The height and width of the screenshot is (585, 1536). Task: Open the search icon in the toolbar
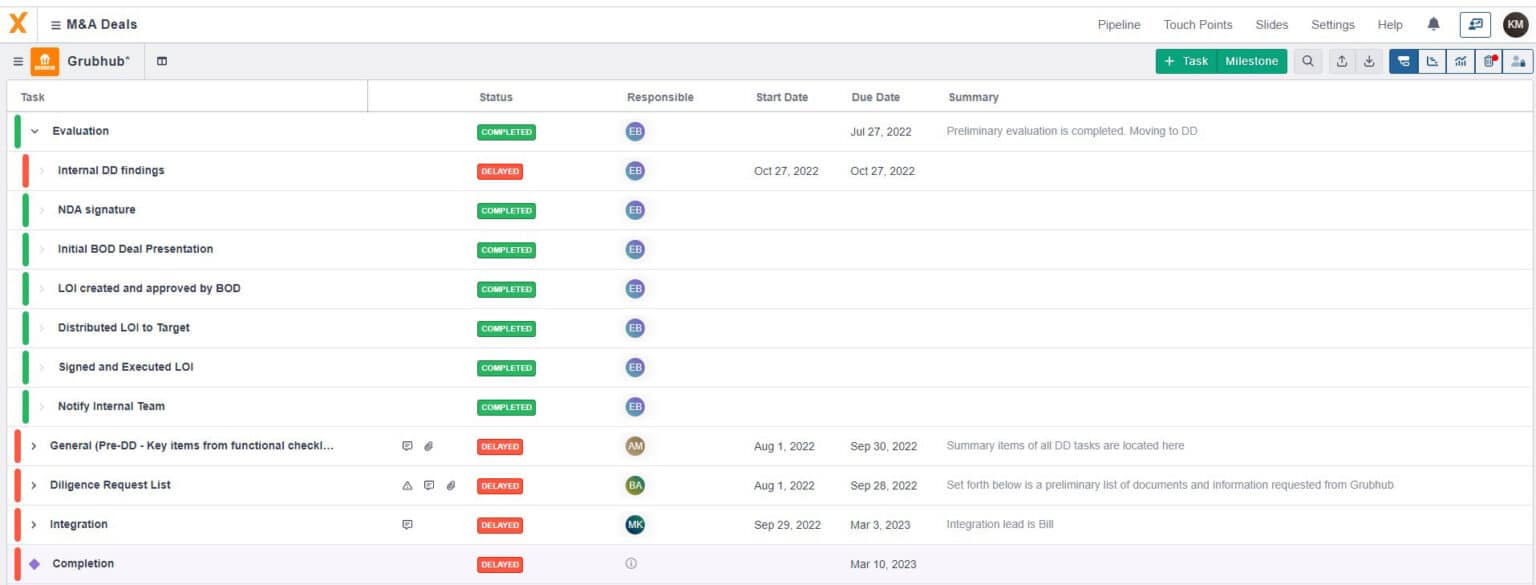pos(1308,61)
